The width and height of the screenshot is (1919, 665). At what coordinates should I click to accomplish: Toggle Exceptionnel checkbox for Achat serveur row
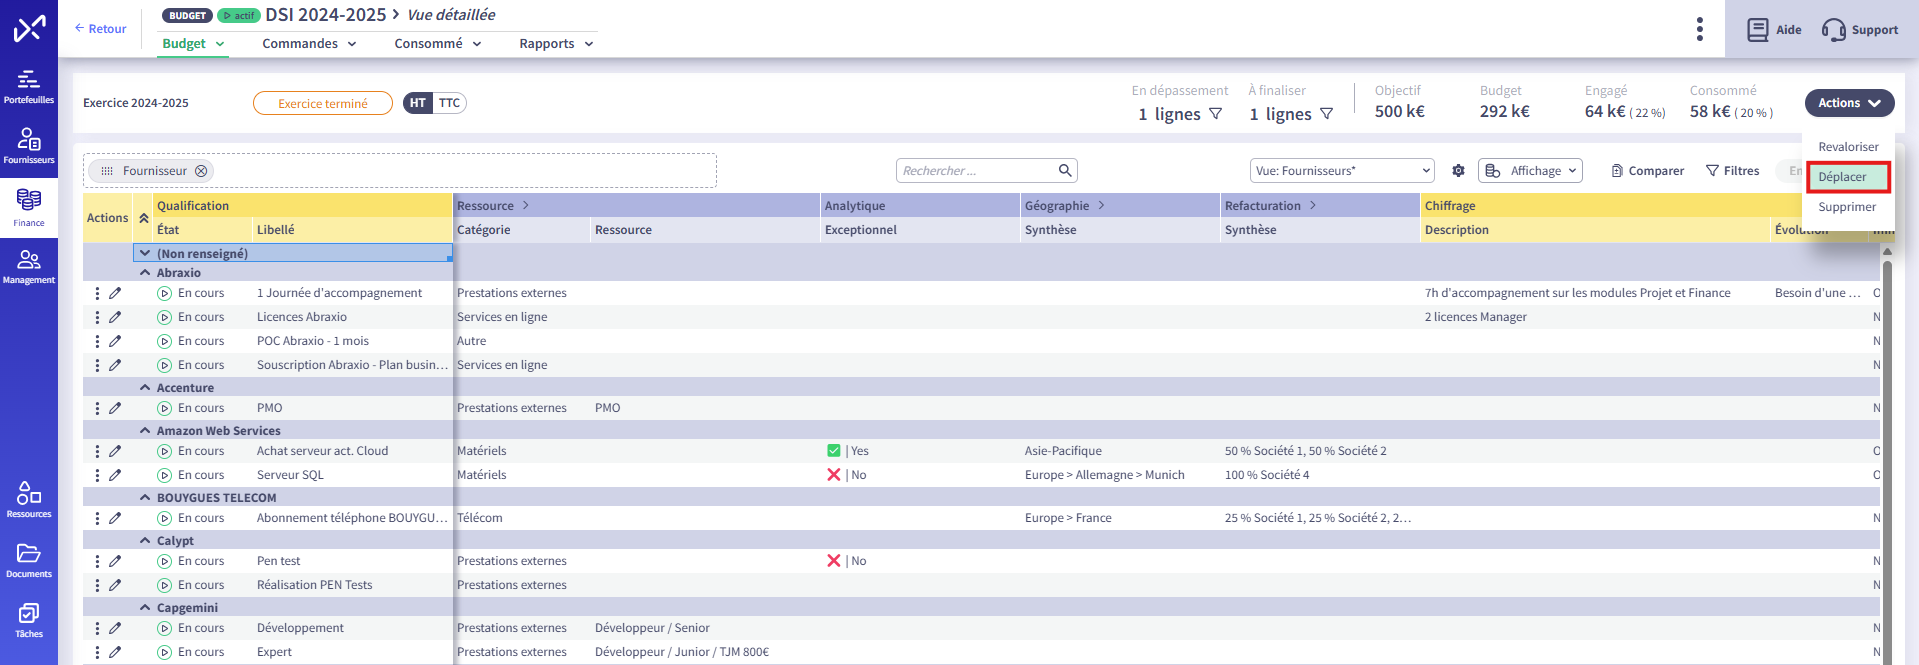point(834,451)
